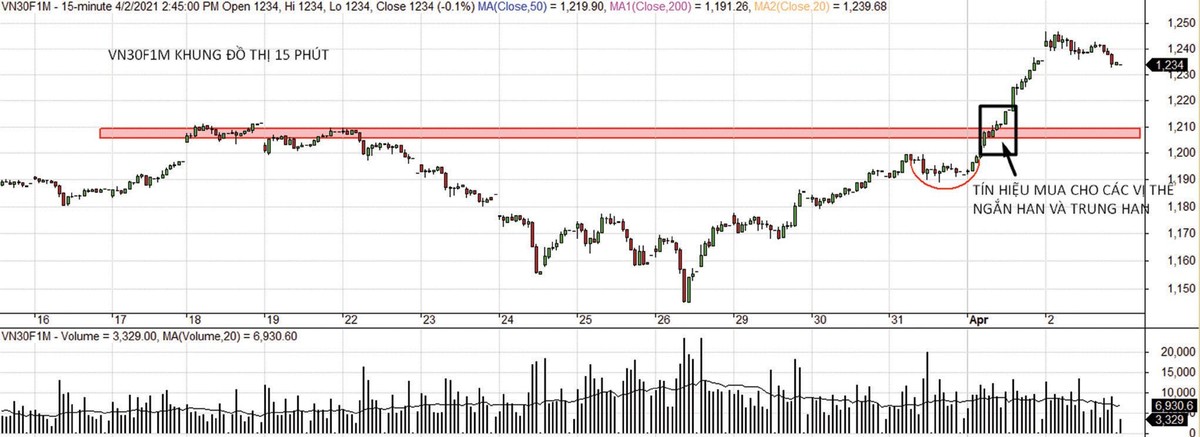Click the '26' date label on time axis
Image resolution: width=1200 pixels, height=437 pixels.
pyautogui.click(x=662, y=319)
